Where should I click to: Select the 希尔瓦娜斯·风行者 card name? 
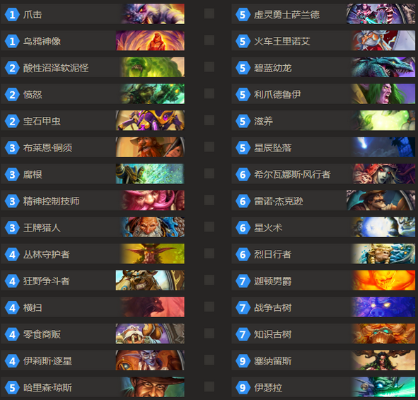[292, 174]
